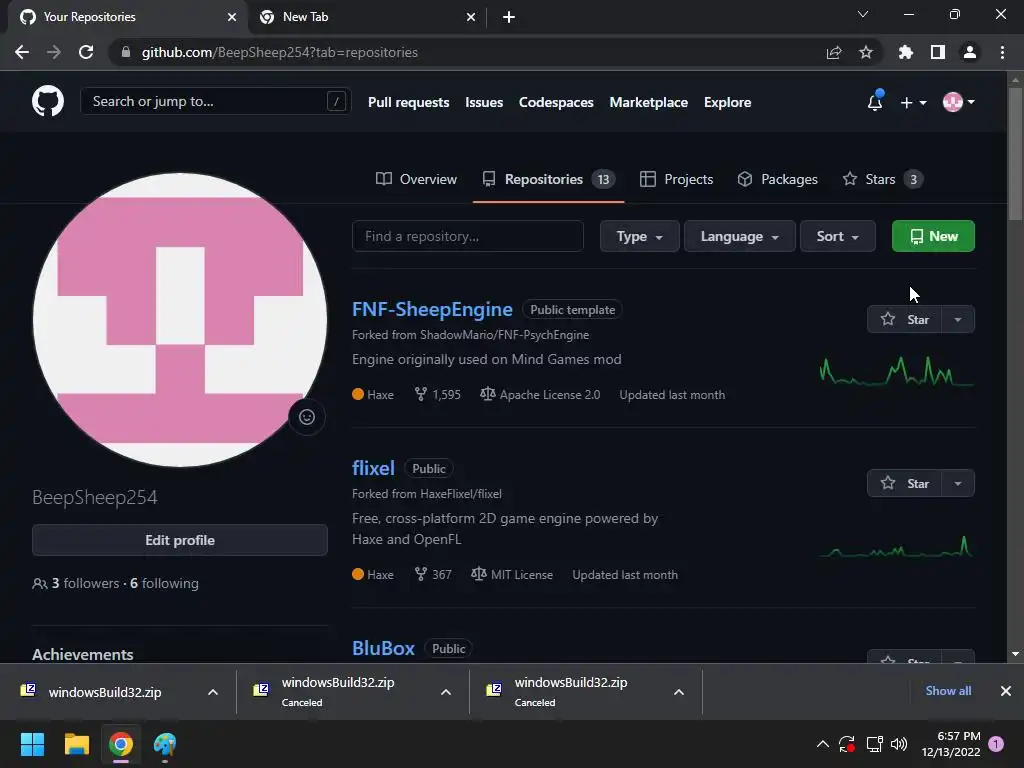
Task: Select the Repositories tab
Action: (x=548, y=179)
